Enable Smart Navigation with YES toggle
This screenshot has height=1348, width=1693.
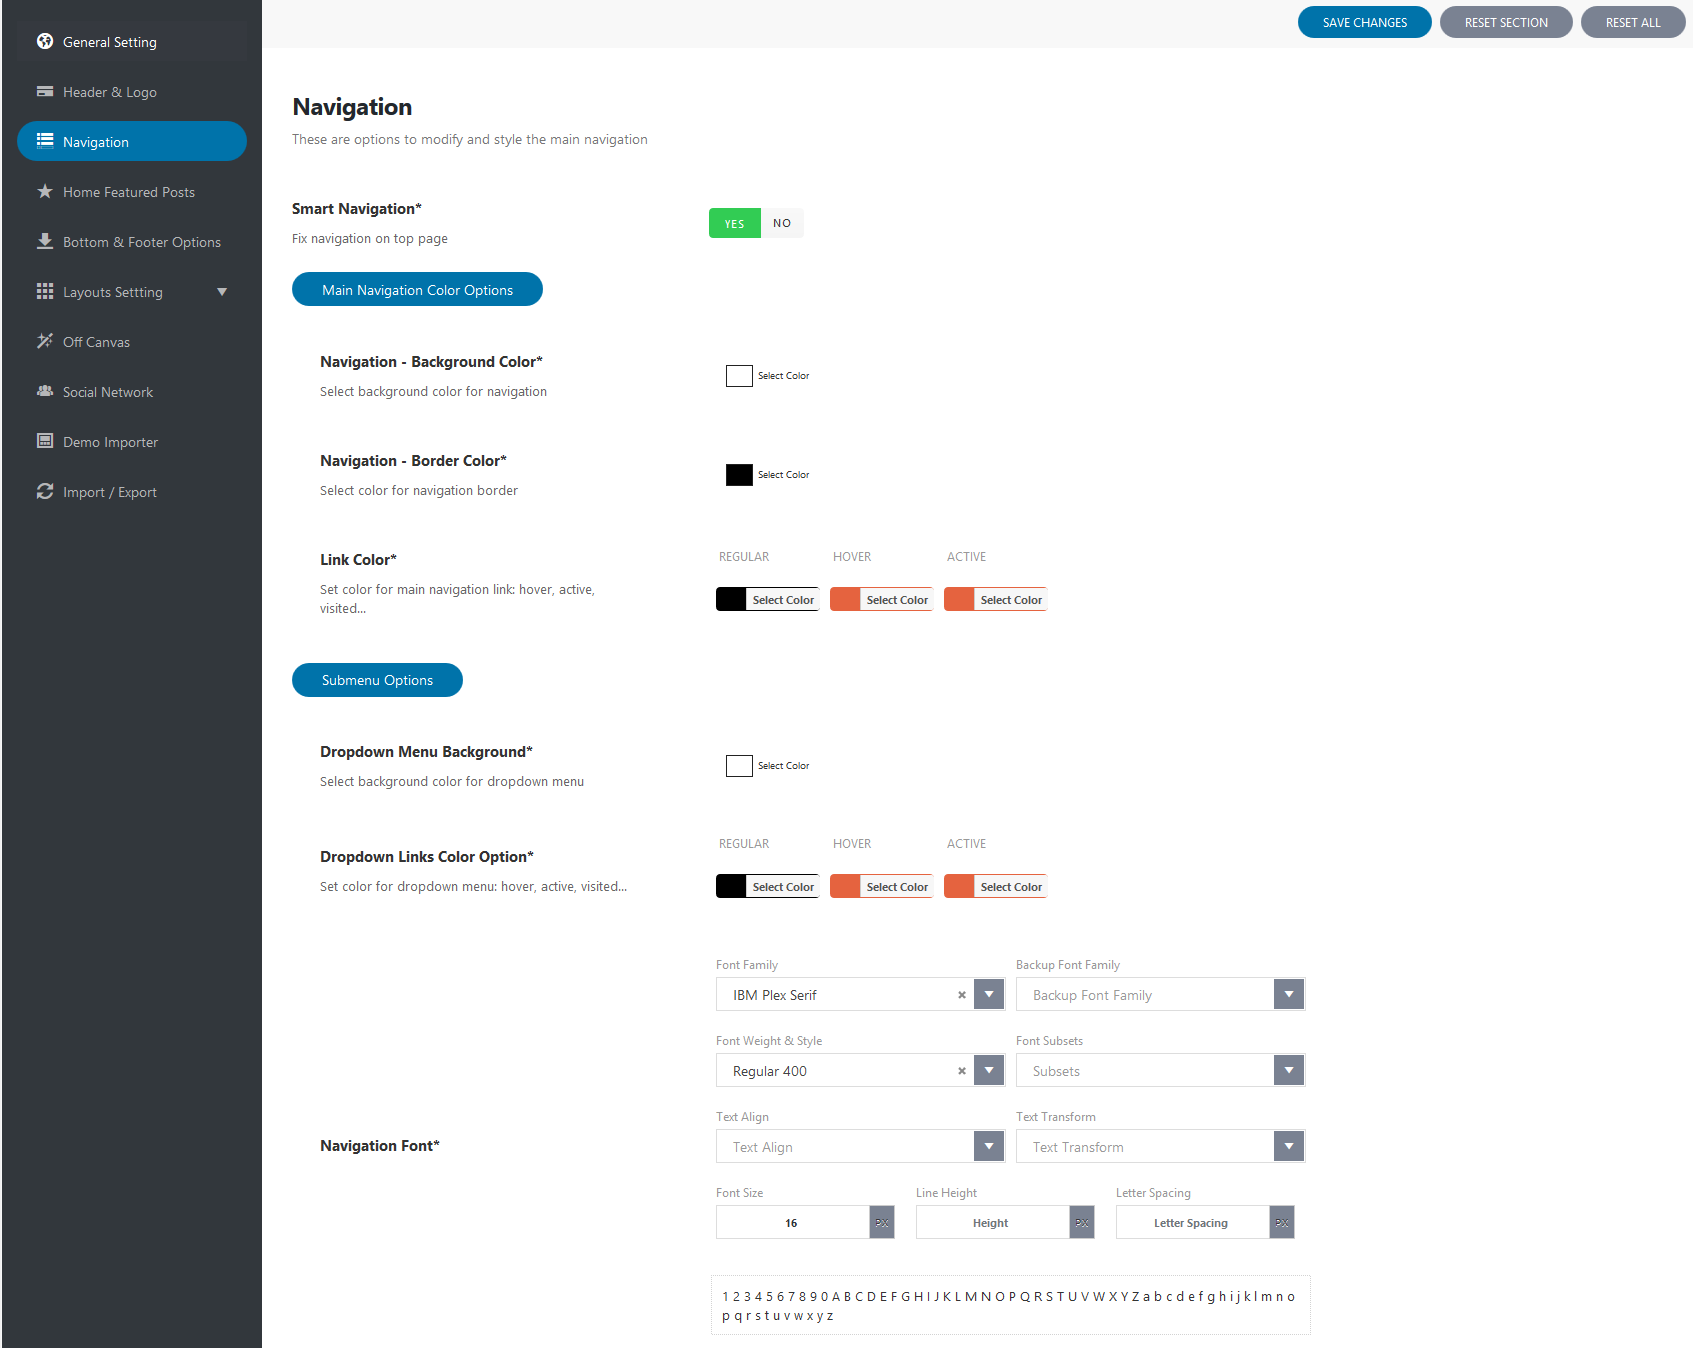point(734,223)
